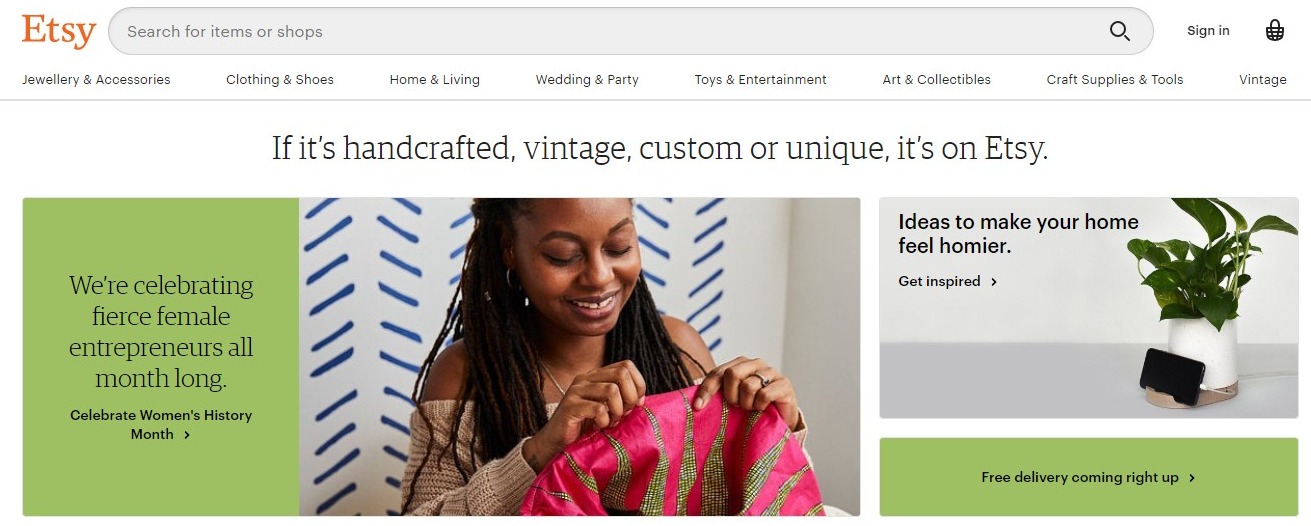Click the arrow after Get inspired
Image resolution: width=1311 pixels, height=526 pixels.
tap(994, 282)
